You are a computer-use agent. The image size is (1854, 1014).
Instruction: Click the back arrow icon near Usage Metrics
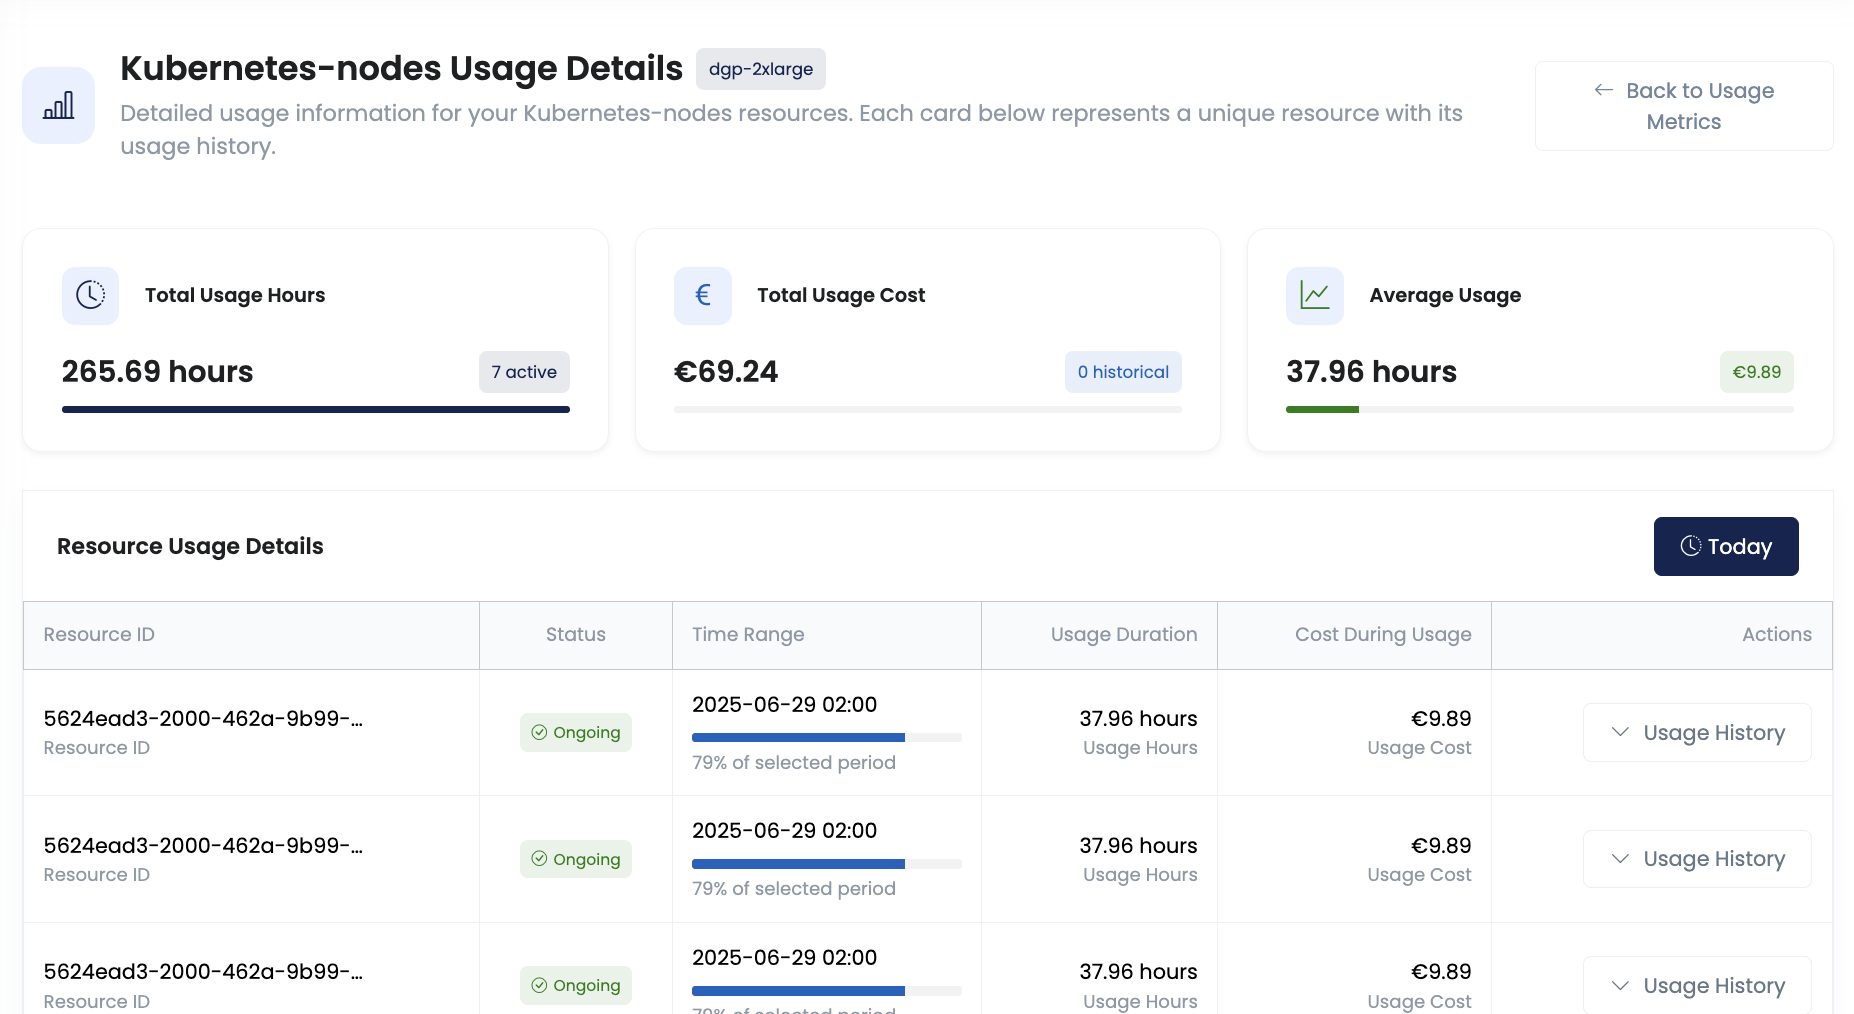click(1603, 90)
